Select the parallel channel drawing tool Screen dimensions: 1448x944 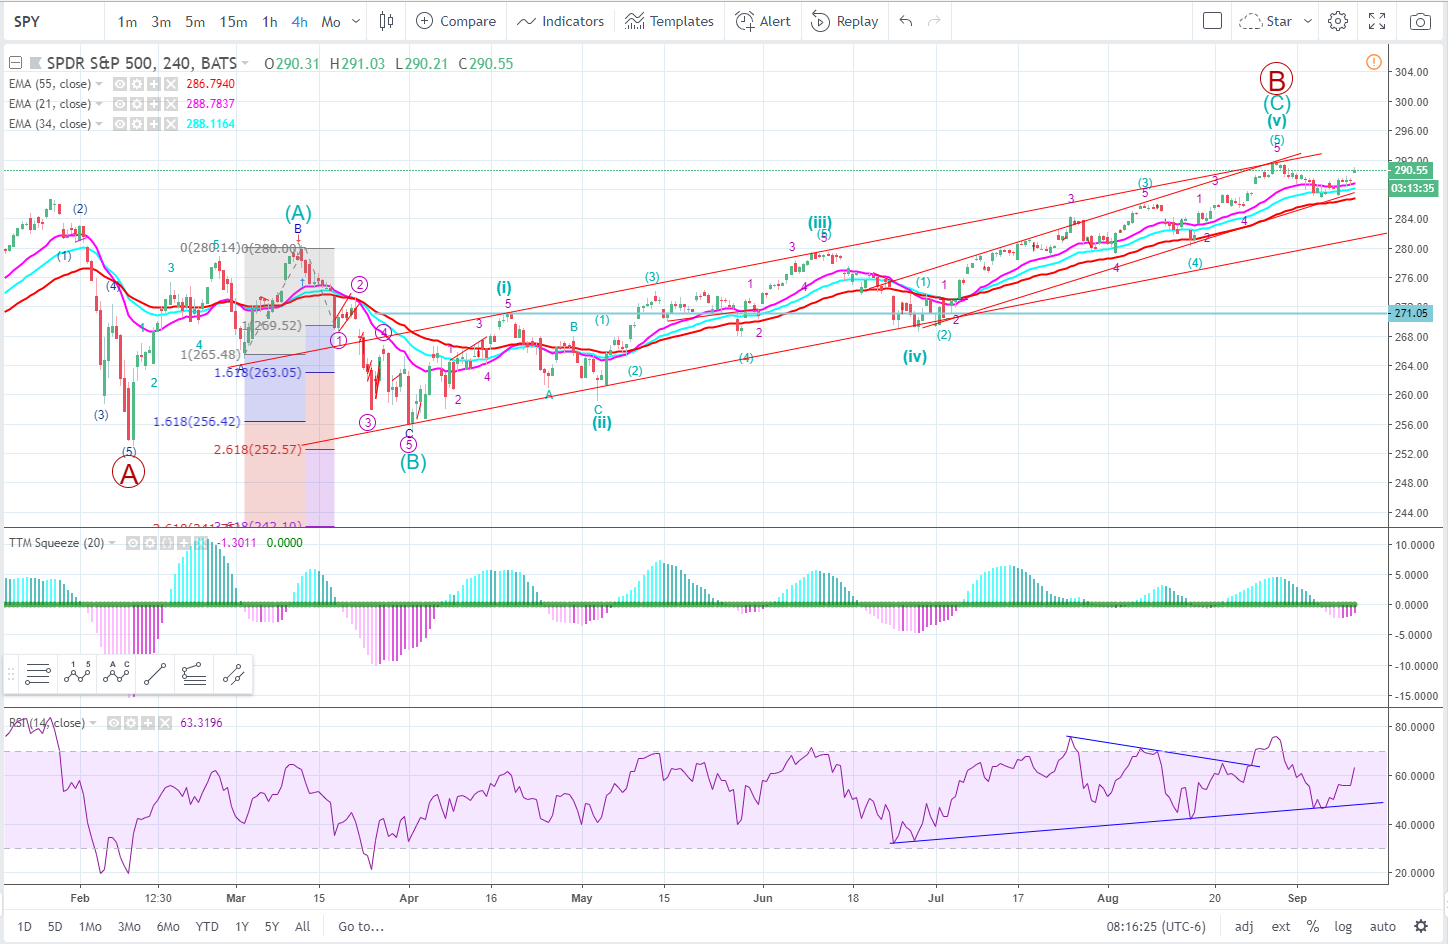click(x=233, y=675)
